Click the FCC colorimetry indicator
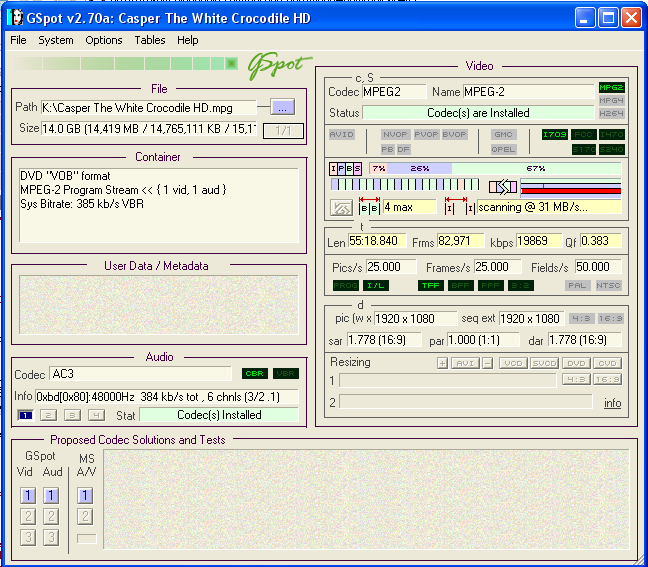648x567 pixels. tap(583, 134)
